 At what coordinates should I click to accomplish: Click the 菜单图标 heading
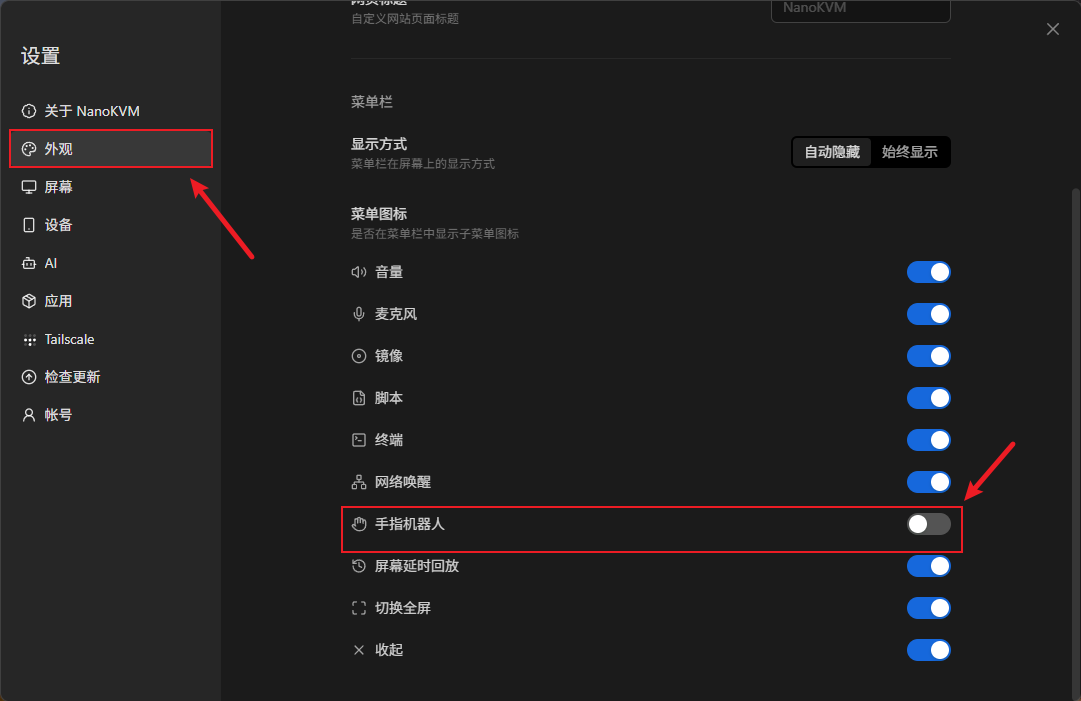click(x=378, y=214)
